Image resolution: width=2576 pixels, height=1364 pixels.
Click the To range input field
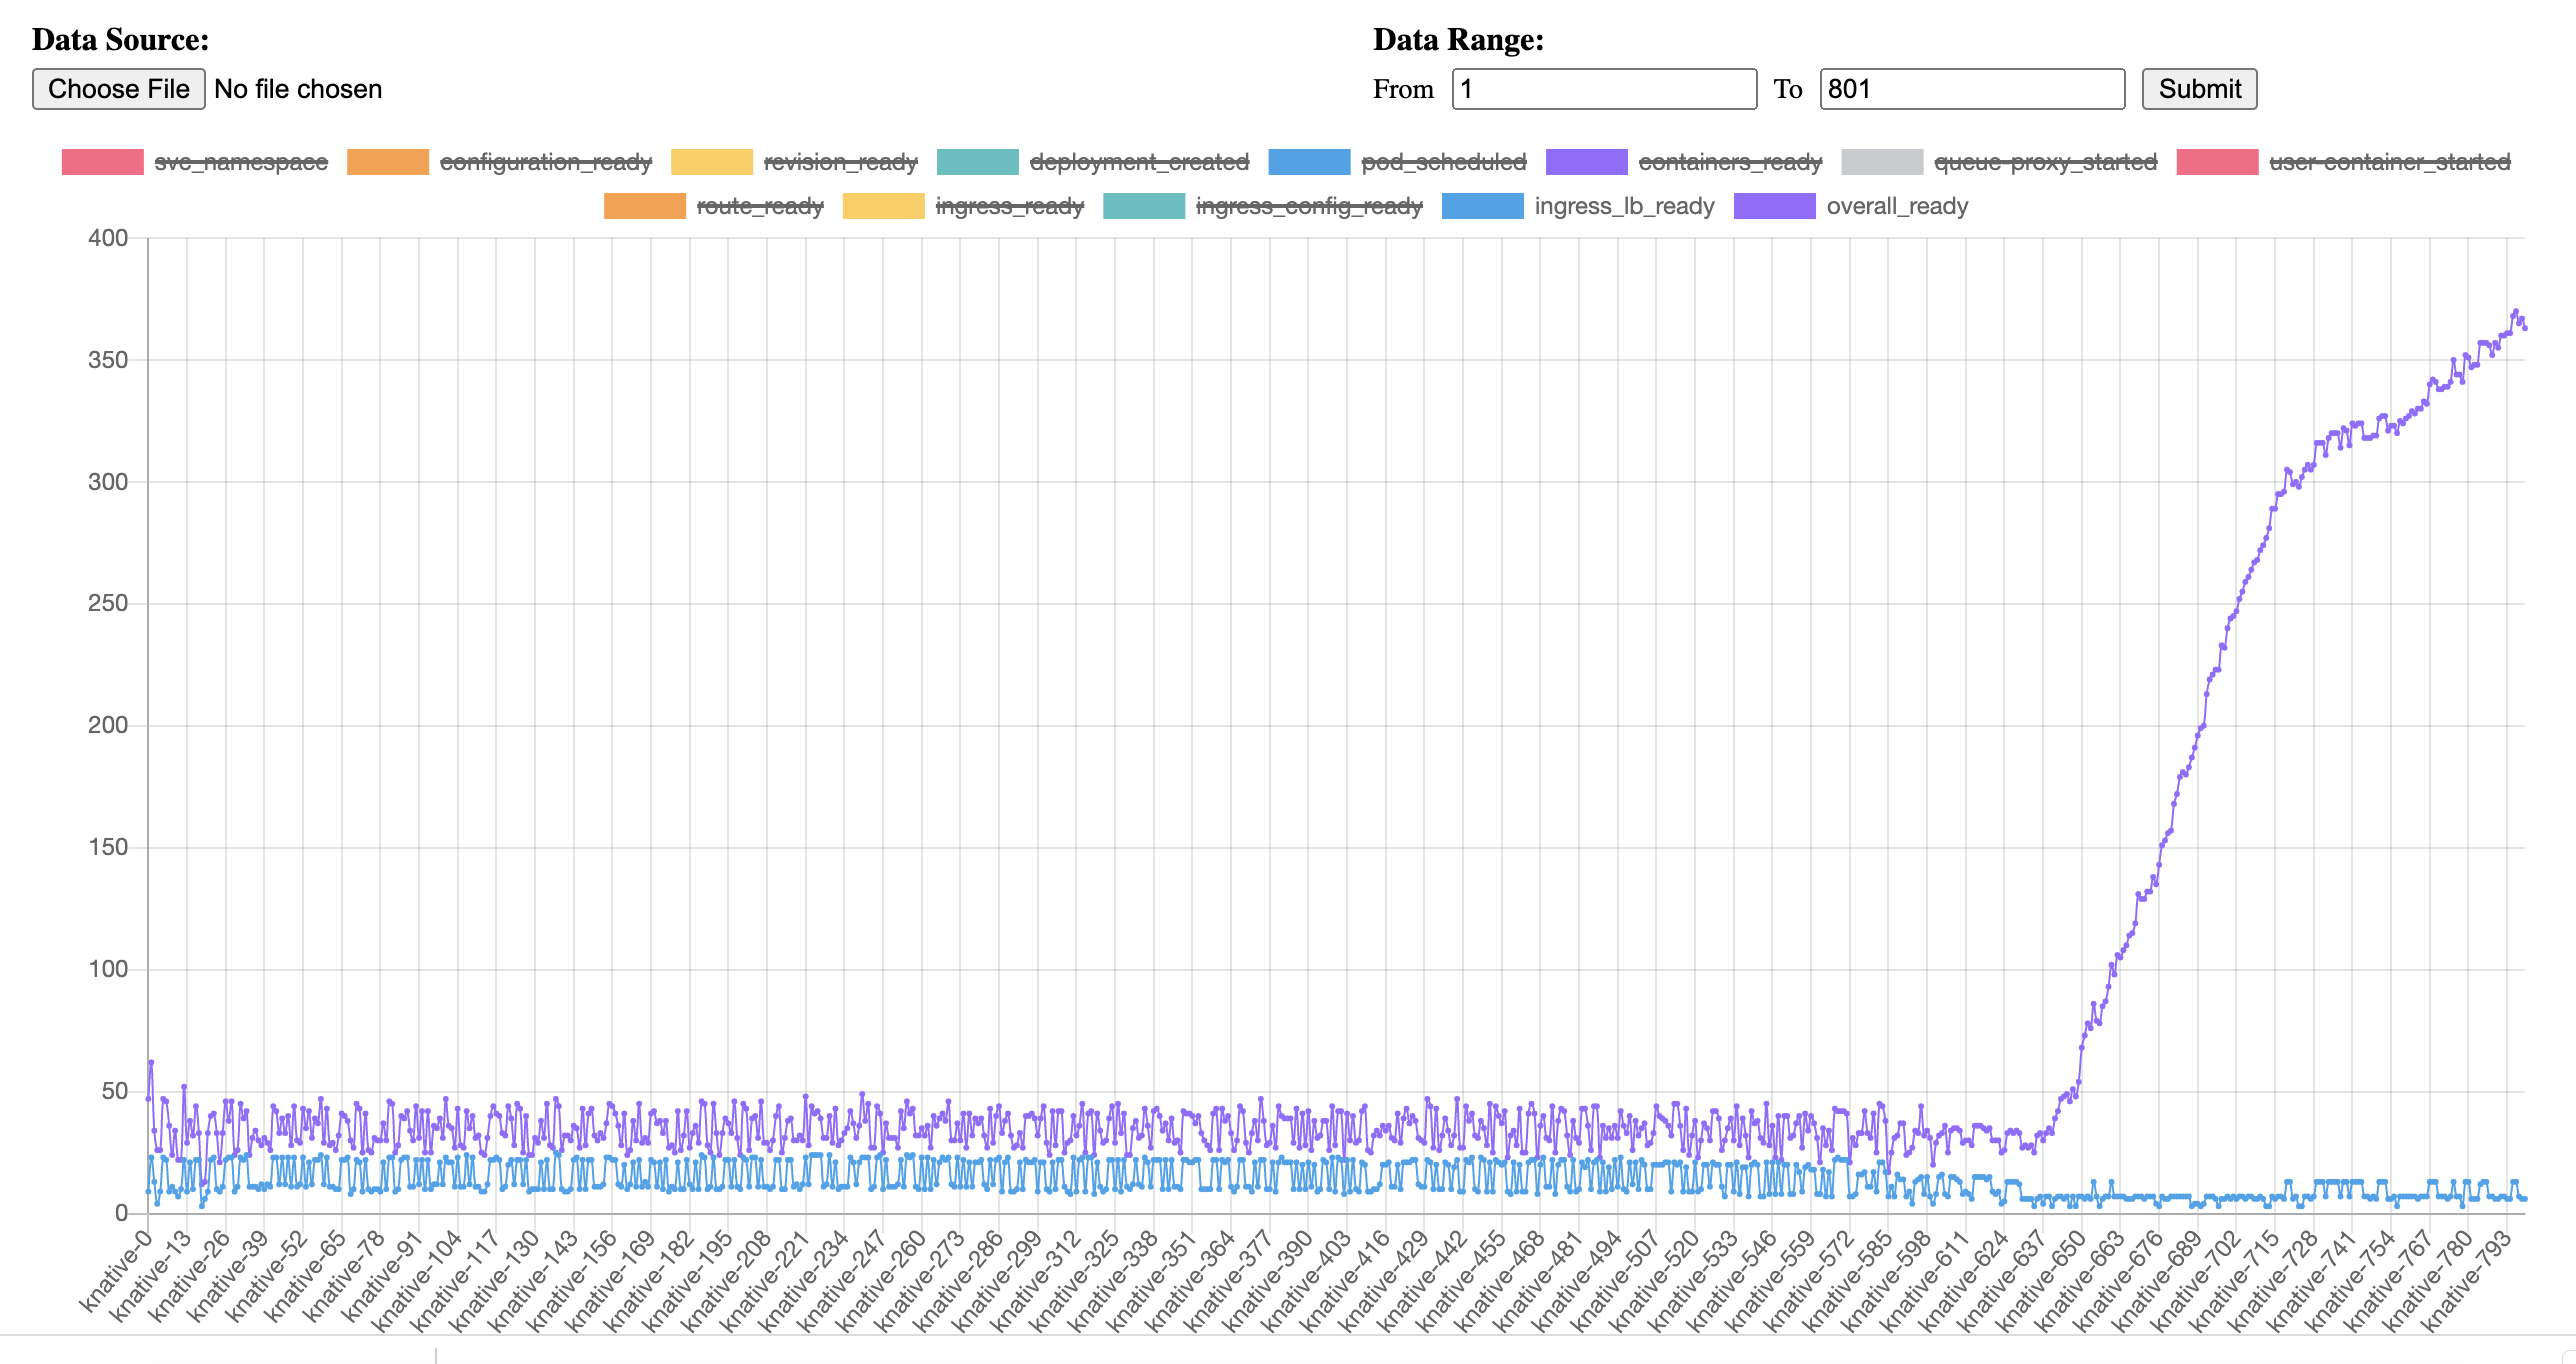tap(1972, 89)
